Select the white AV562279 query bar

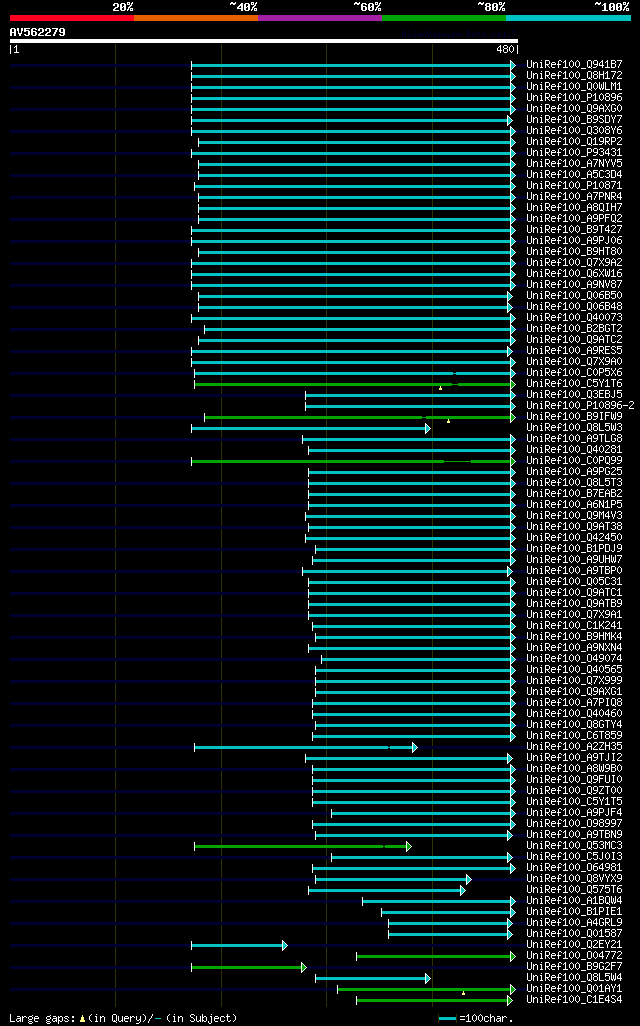click(x=264, y=41)
